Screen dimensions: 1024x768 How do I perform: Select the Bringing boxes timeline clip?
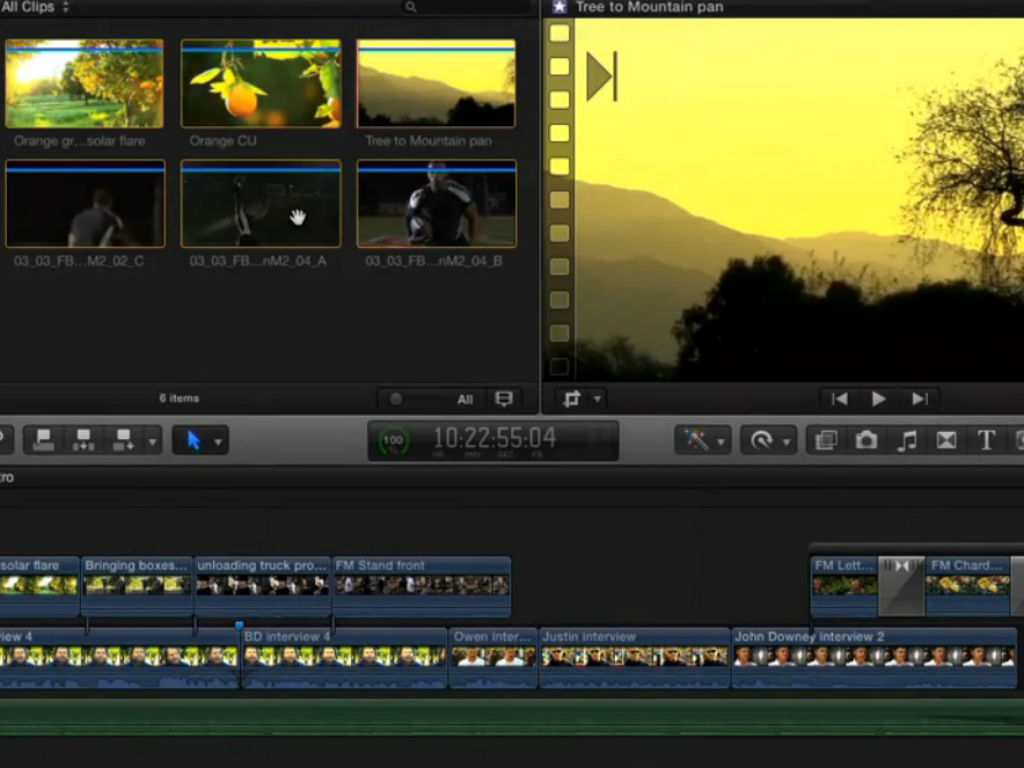click(x=137, y=586)
